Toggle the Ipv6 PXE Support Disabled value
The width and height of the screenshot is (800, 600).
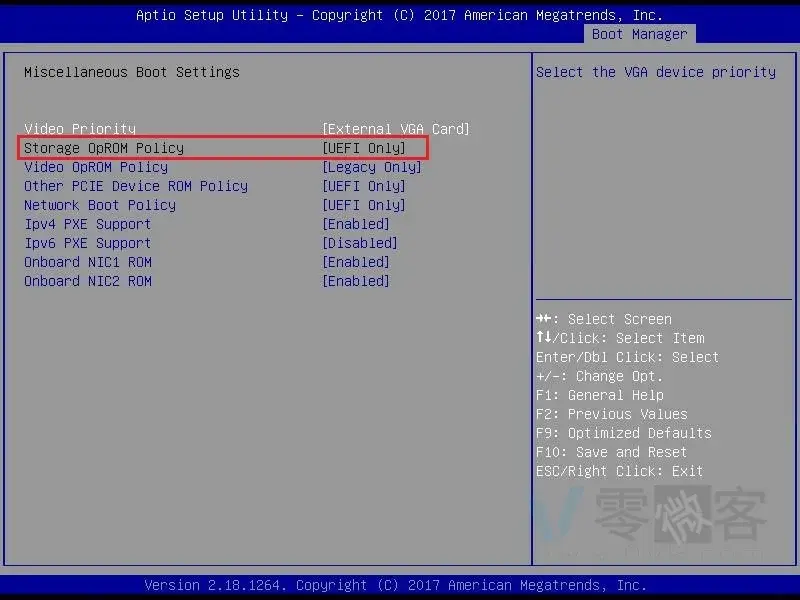pyautogui.click(x=359, y=243)
